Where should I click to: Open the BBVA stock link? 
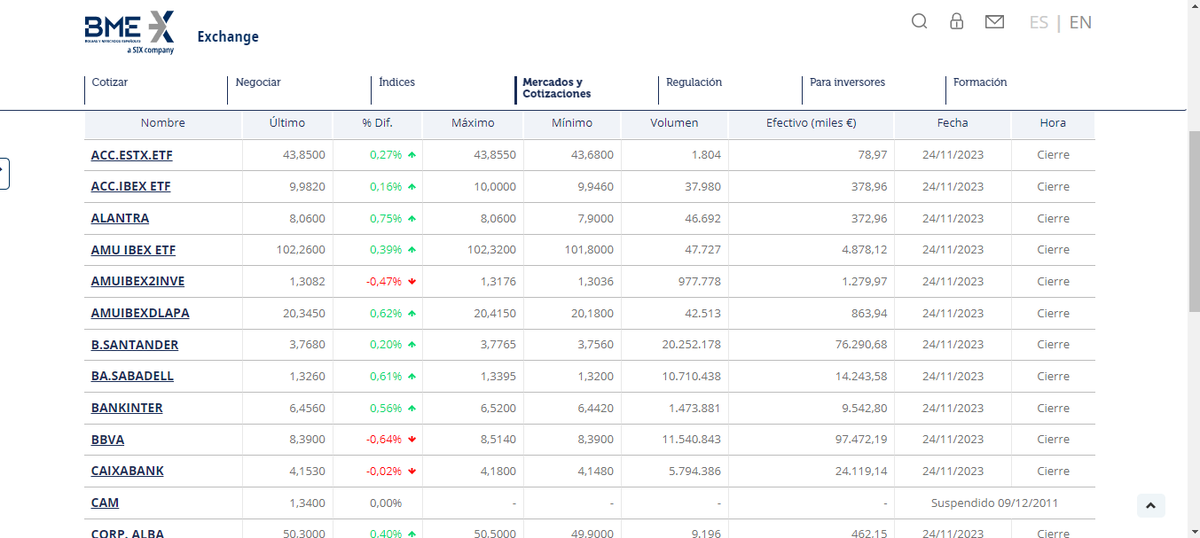pos(108,439)
